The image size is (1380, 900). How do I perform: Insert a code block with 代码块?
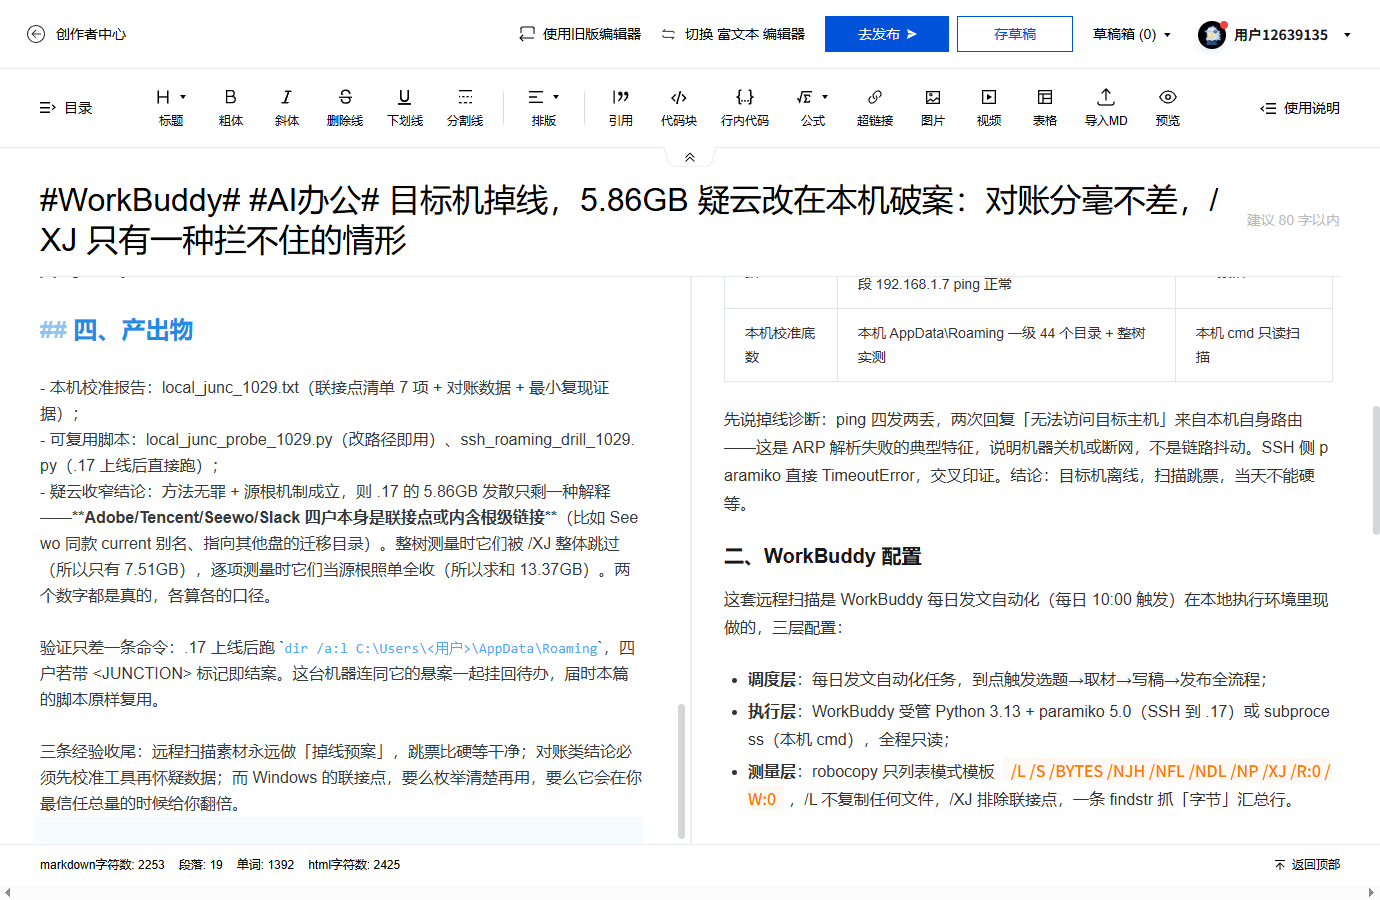tap(679, 108)
